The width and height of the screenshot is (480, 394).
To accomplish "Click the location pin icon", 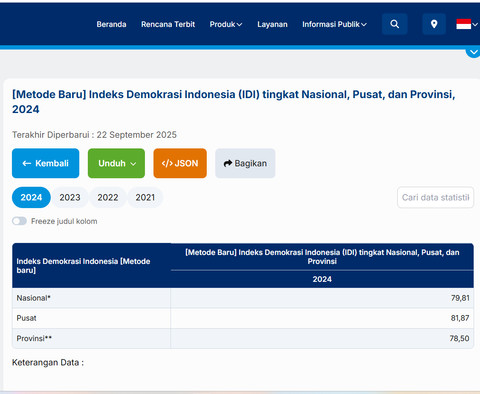I will pyautogui.click(x=434, y=24).
